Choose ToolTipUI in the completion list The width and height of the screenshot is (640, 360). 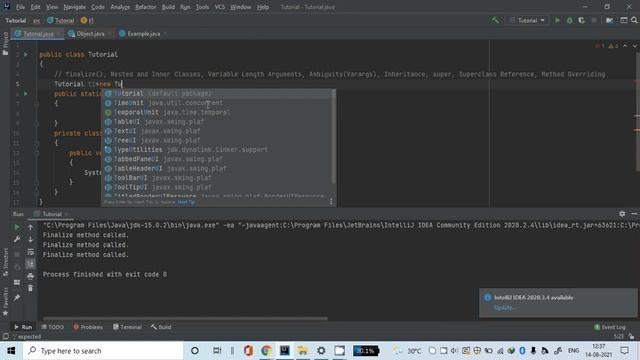point(218,187)
